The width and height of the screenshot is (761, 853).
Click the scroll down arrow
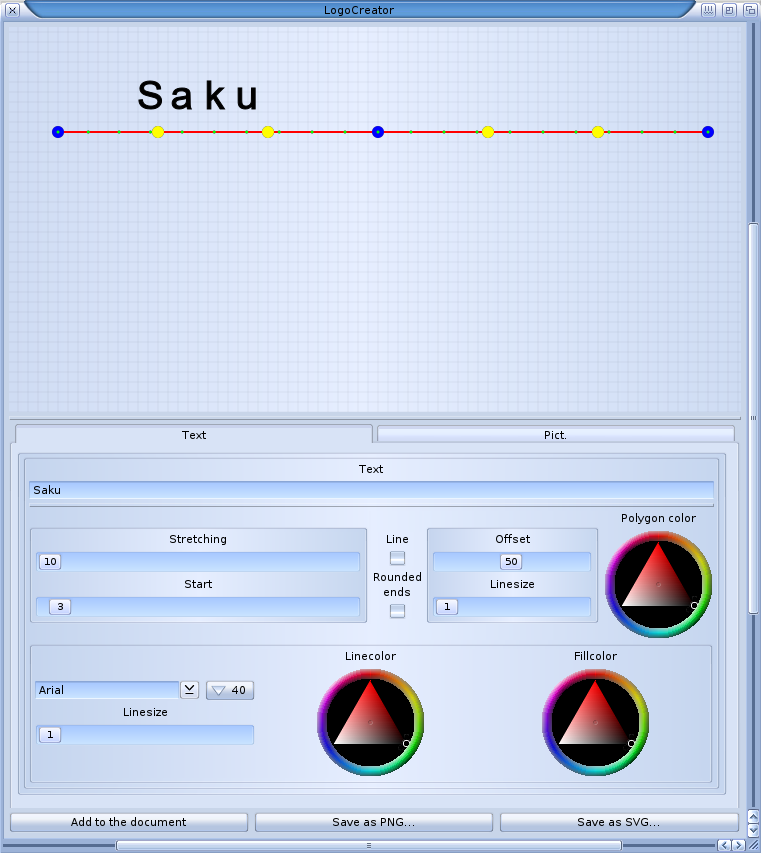tap(753, 831)
